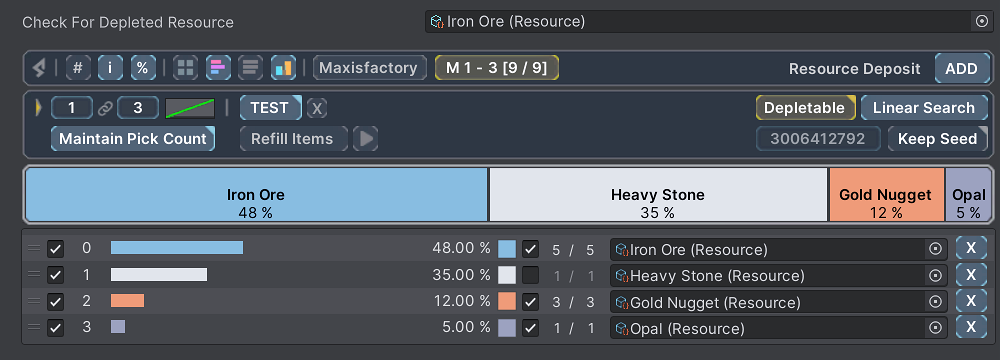The image size is (1000, 360).
Task: Select the grid layout view icon
Action: [186, 68]
